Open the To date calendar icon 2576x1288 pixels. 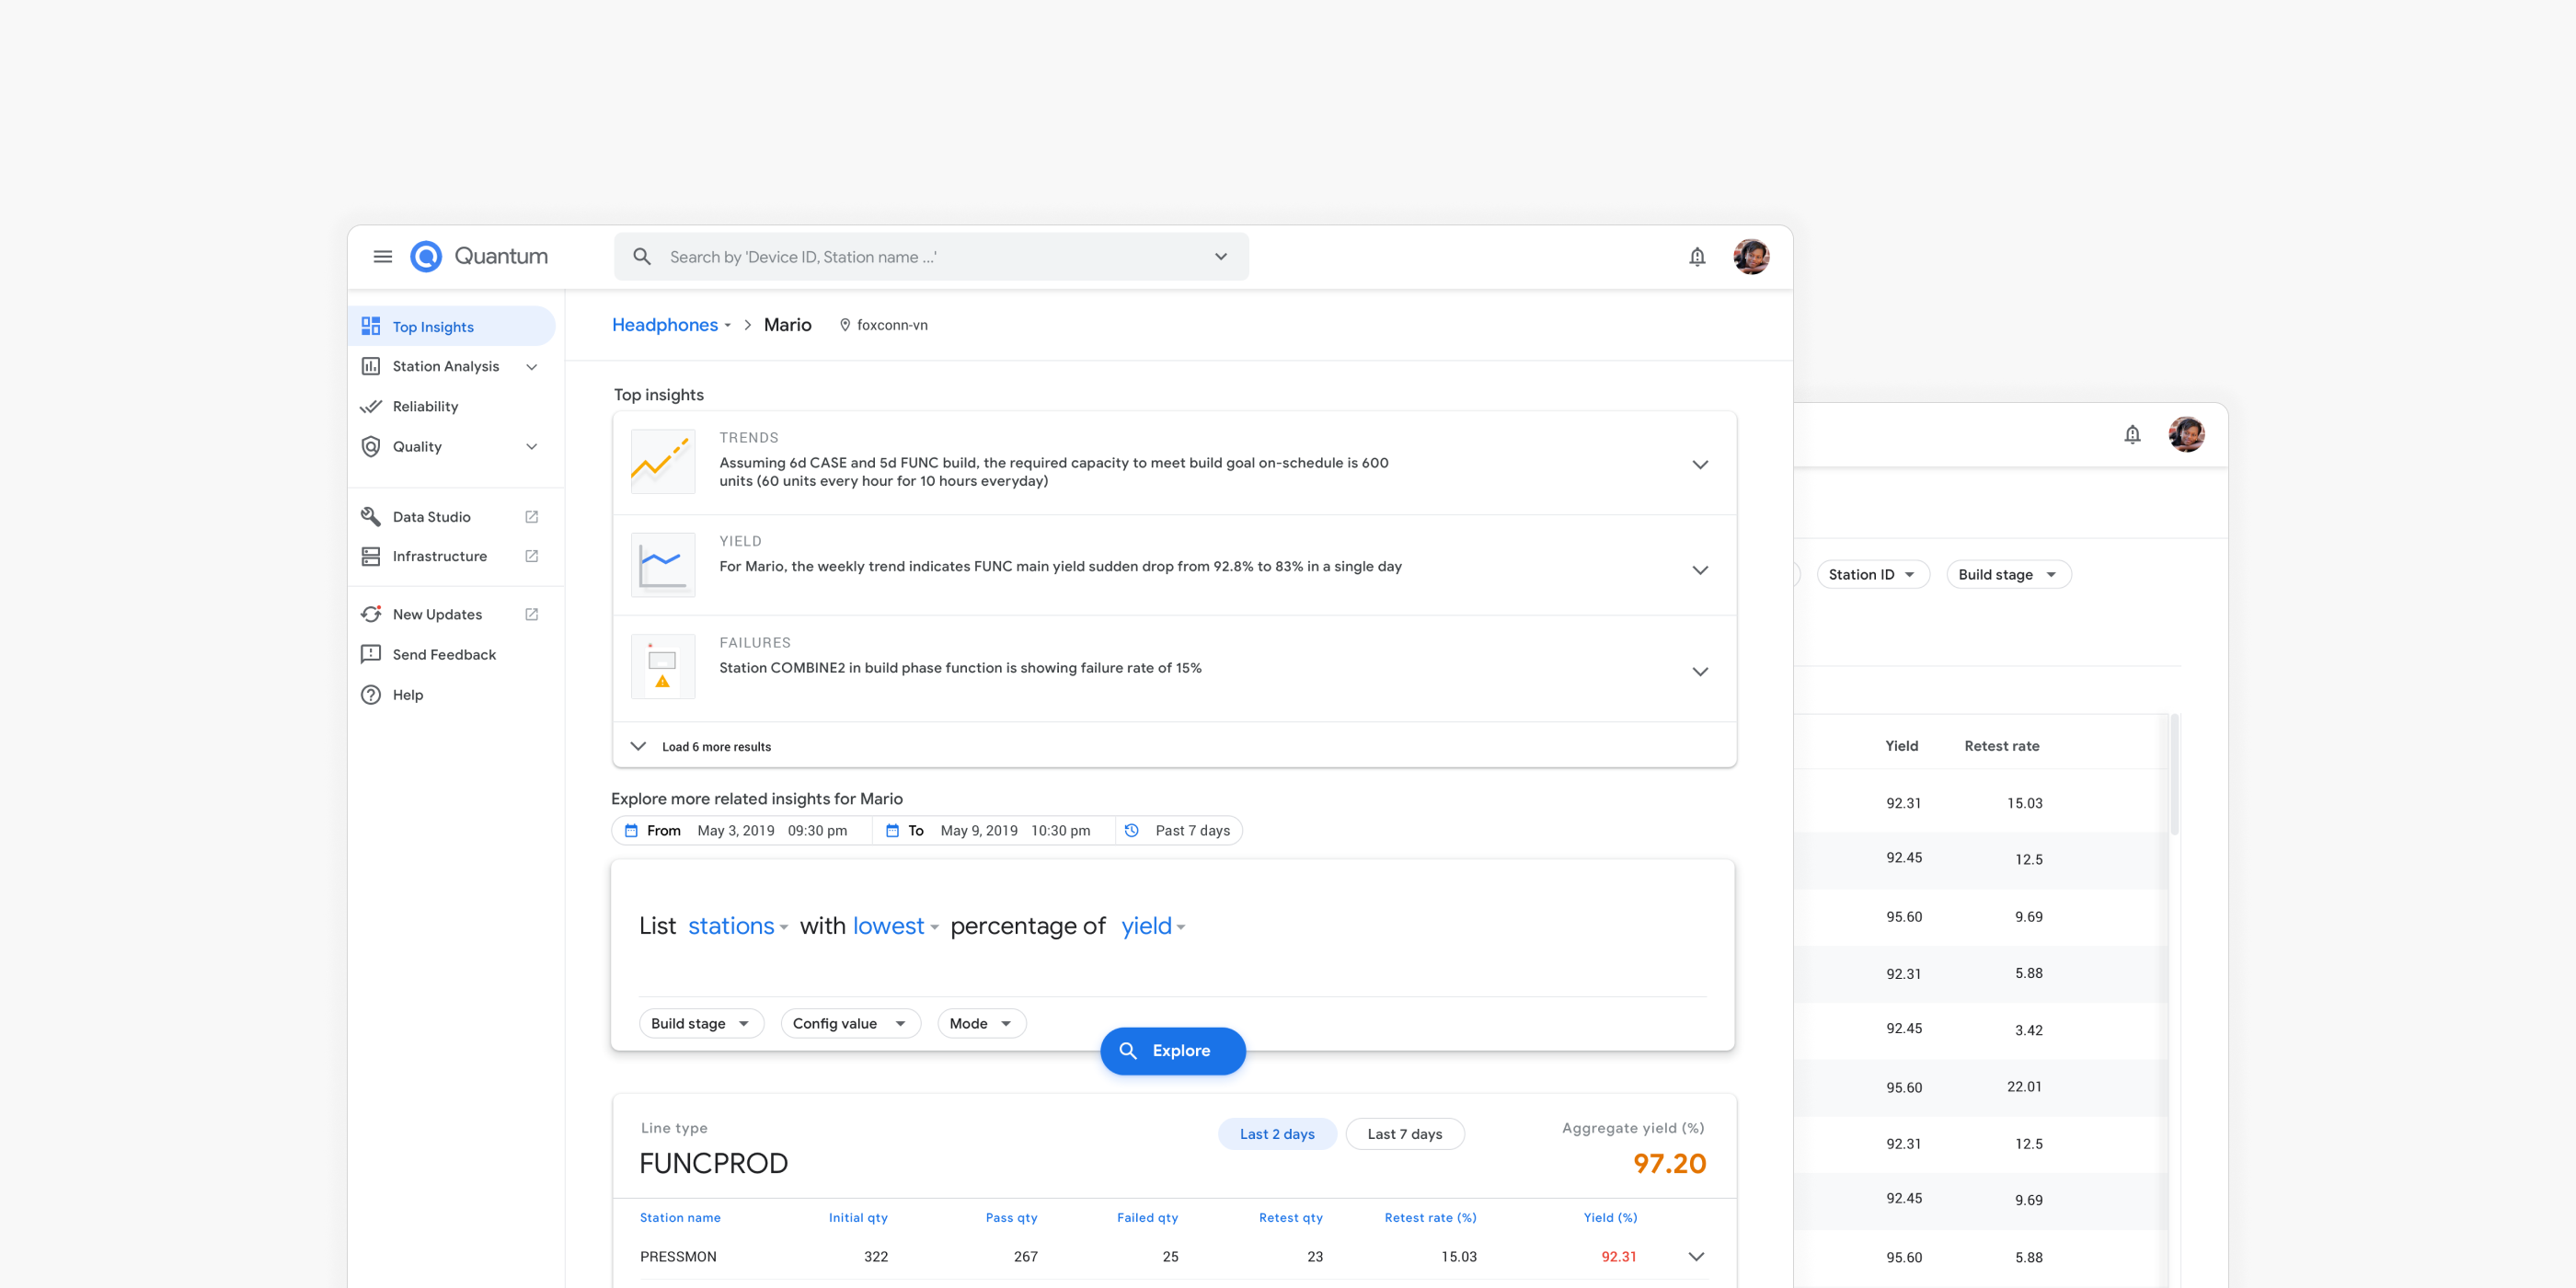pyautogui.click(x=892, y=831)
